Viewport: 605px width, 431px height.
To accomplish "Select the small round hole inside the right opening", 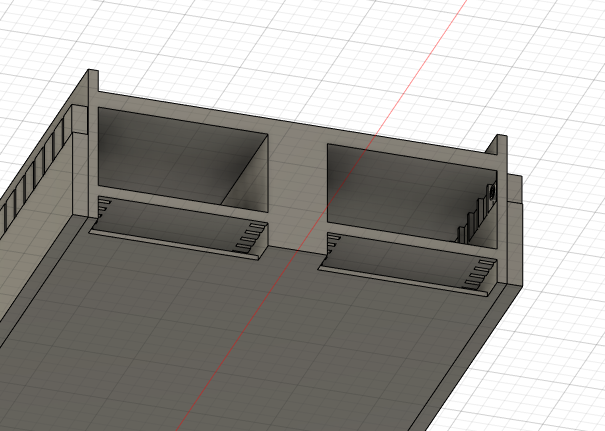I will pos(493,193).
